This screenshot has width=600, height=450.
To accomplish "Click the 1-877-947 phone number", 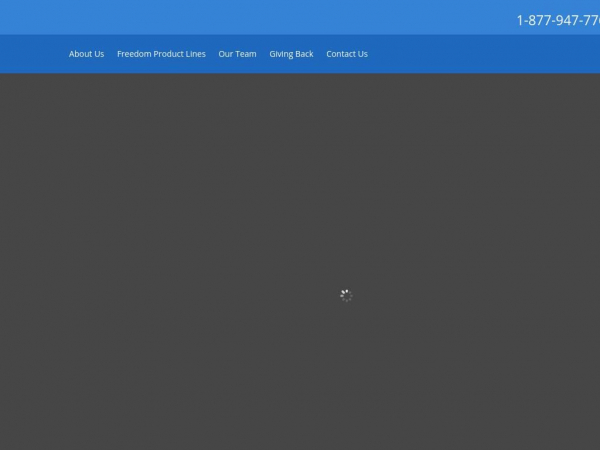I will click(x=558, y=20).
